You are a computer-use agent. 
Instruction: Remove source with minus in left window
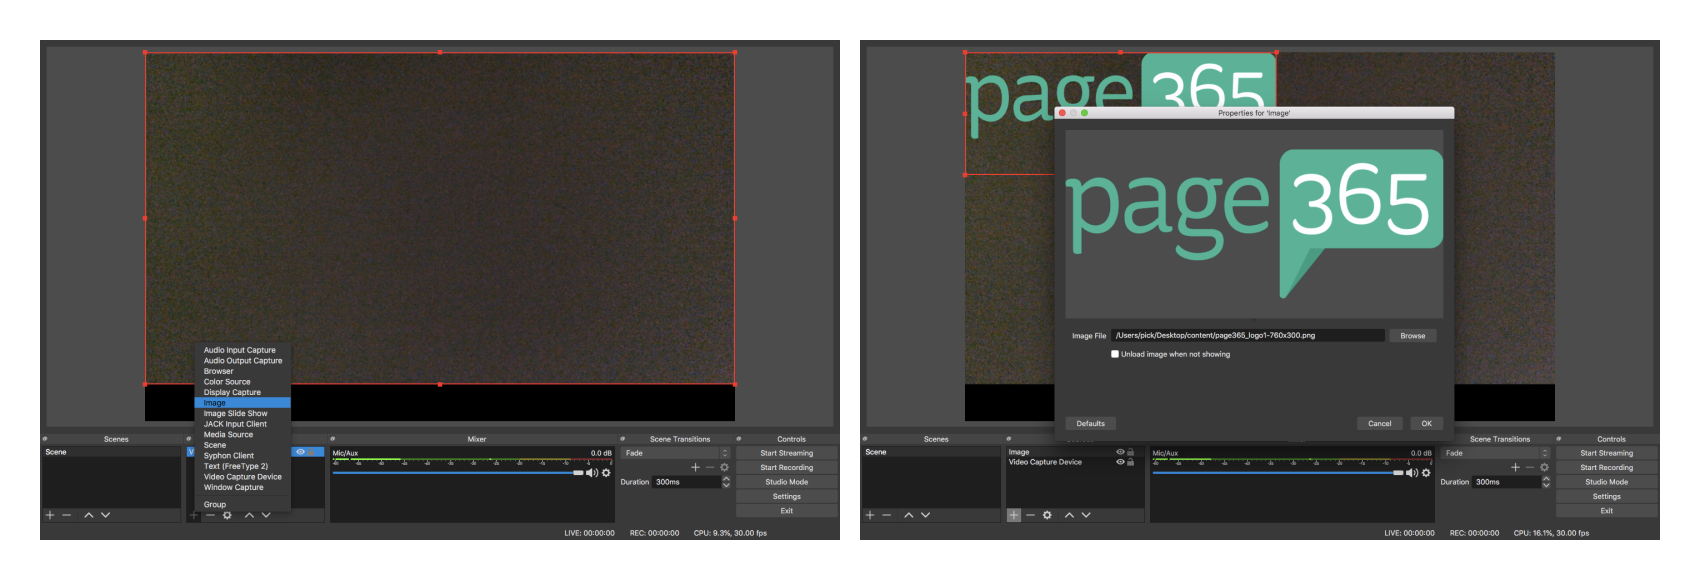(x=210, y=515)
